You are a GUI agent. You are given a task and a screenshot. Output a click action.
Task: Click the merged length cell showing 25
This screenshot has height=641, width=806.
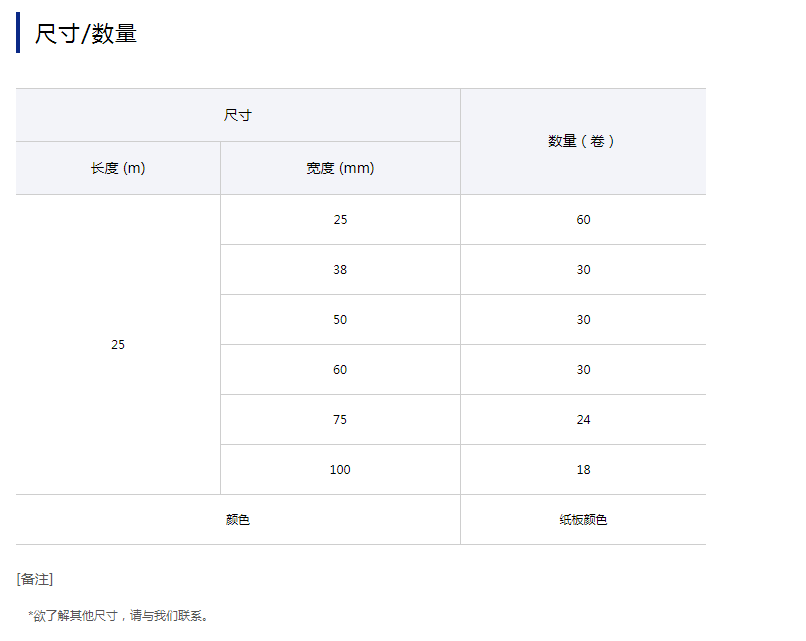pos(118,344)
